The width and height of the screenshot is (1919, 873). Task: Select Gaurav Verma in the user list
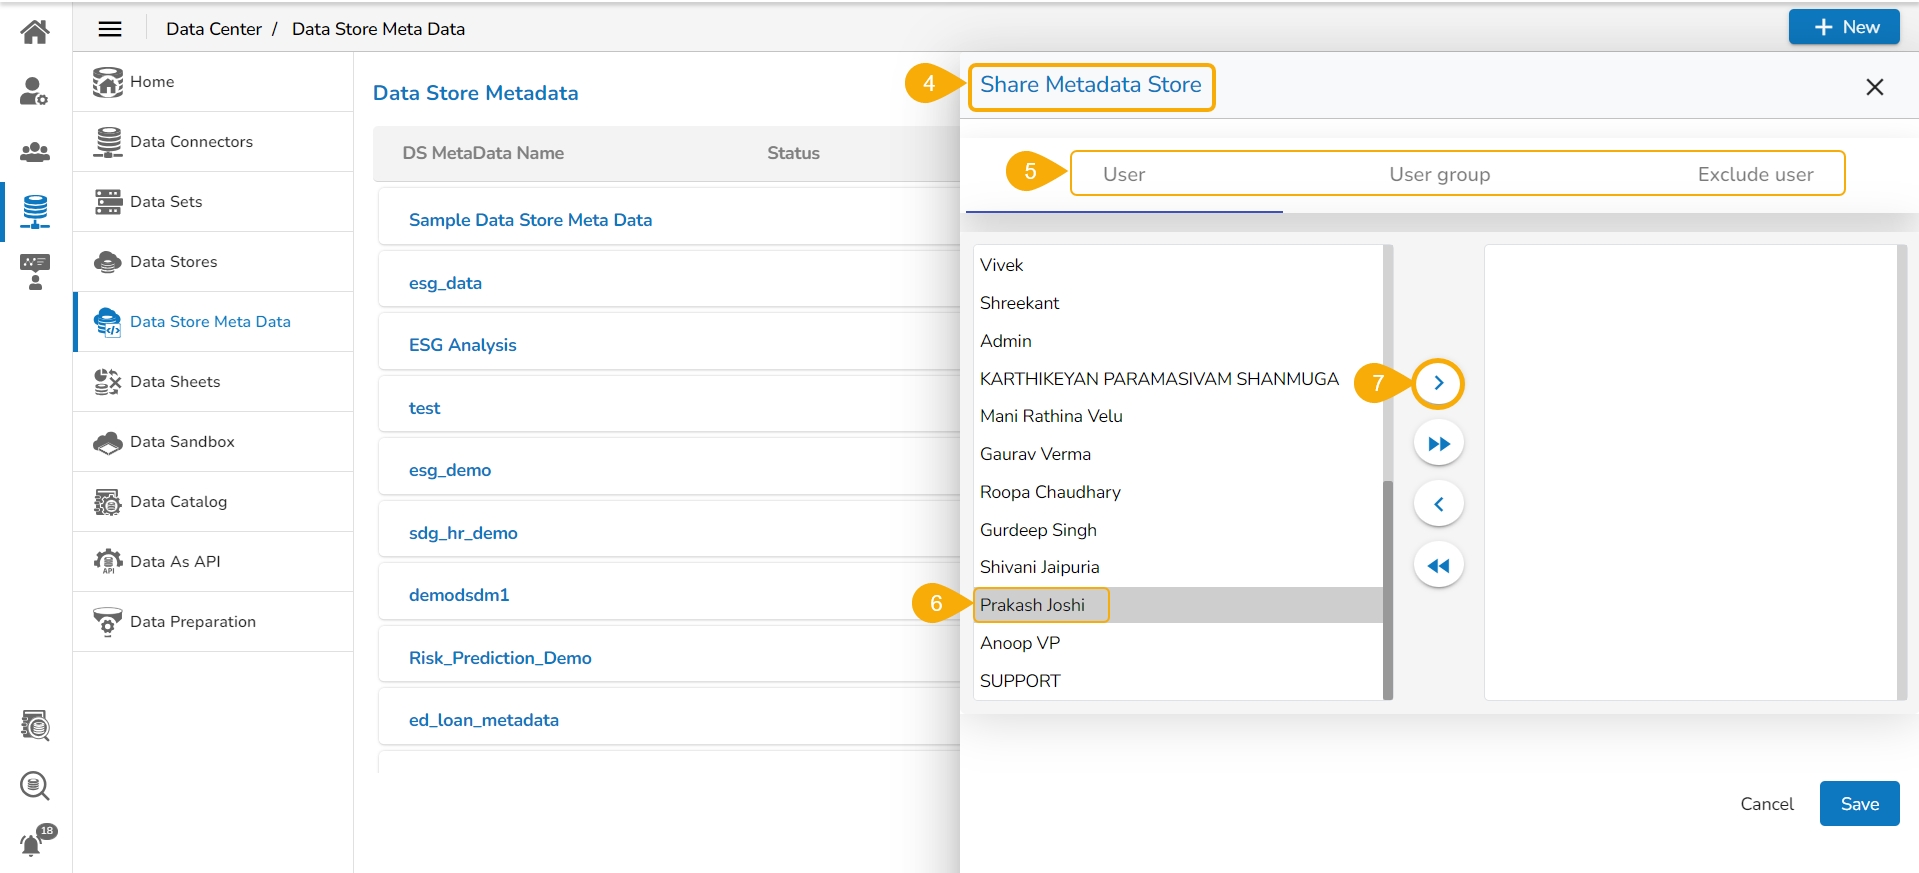click(1035, 454)
